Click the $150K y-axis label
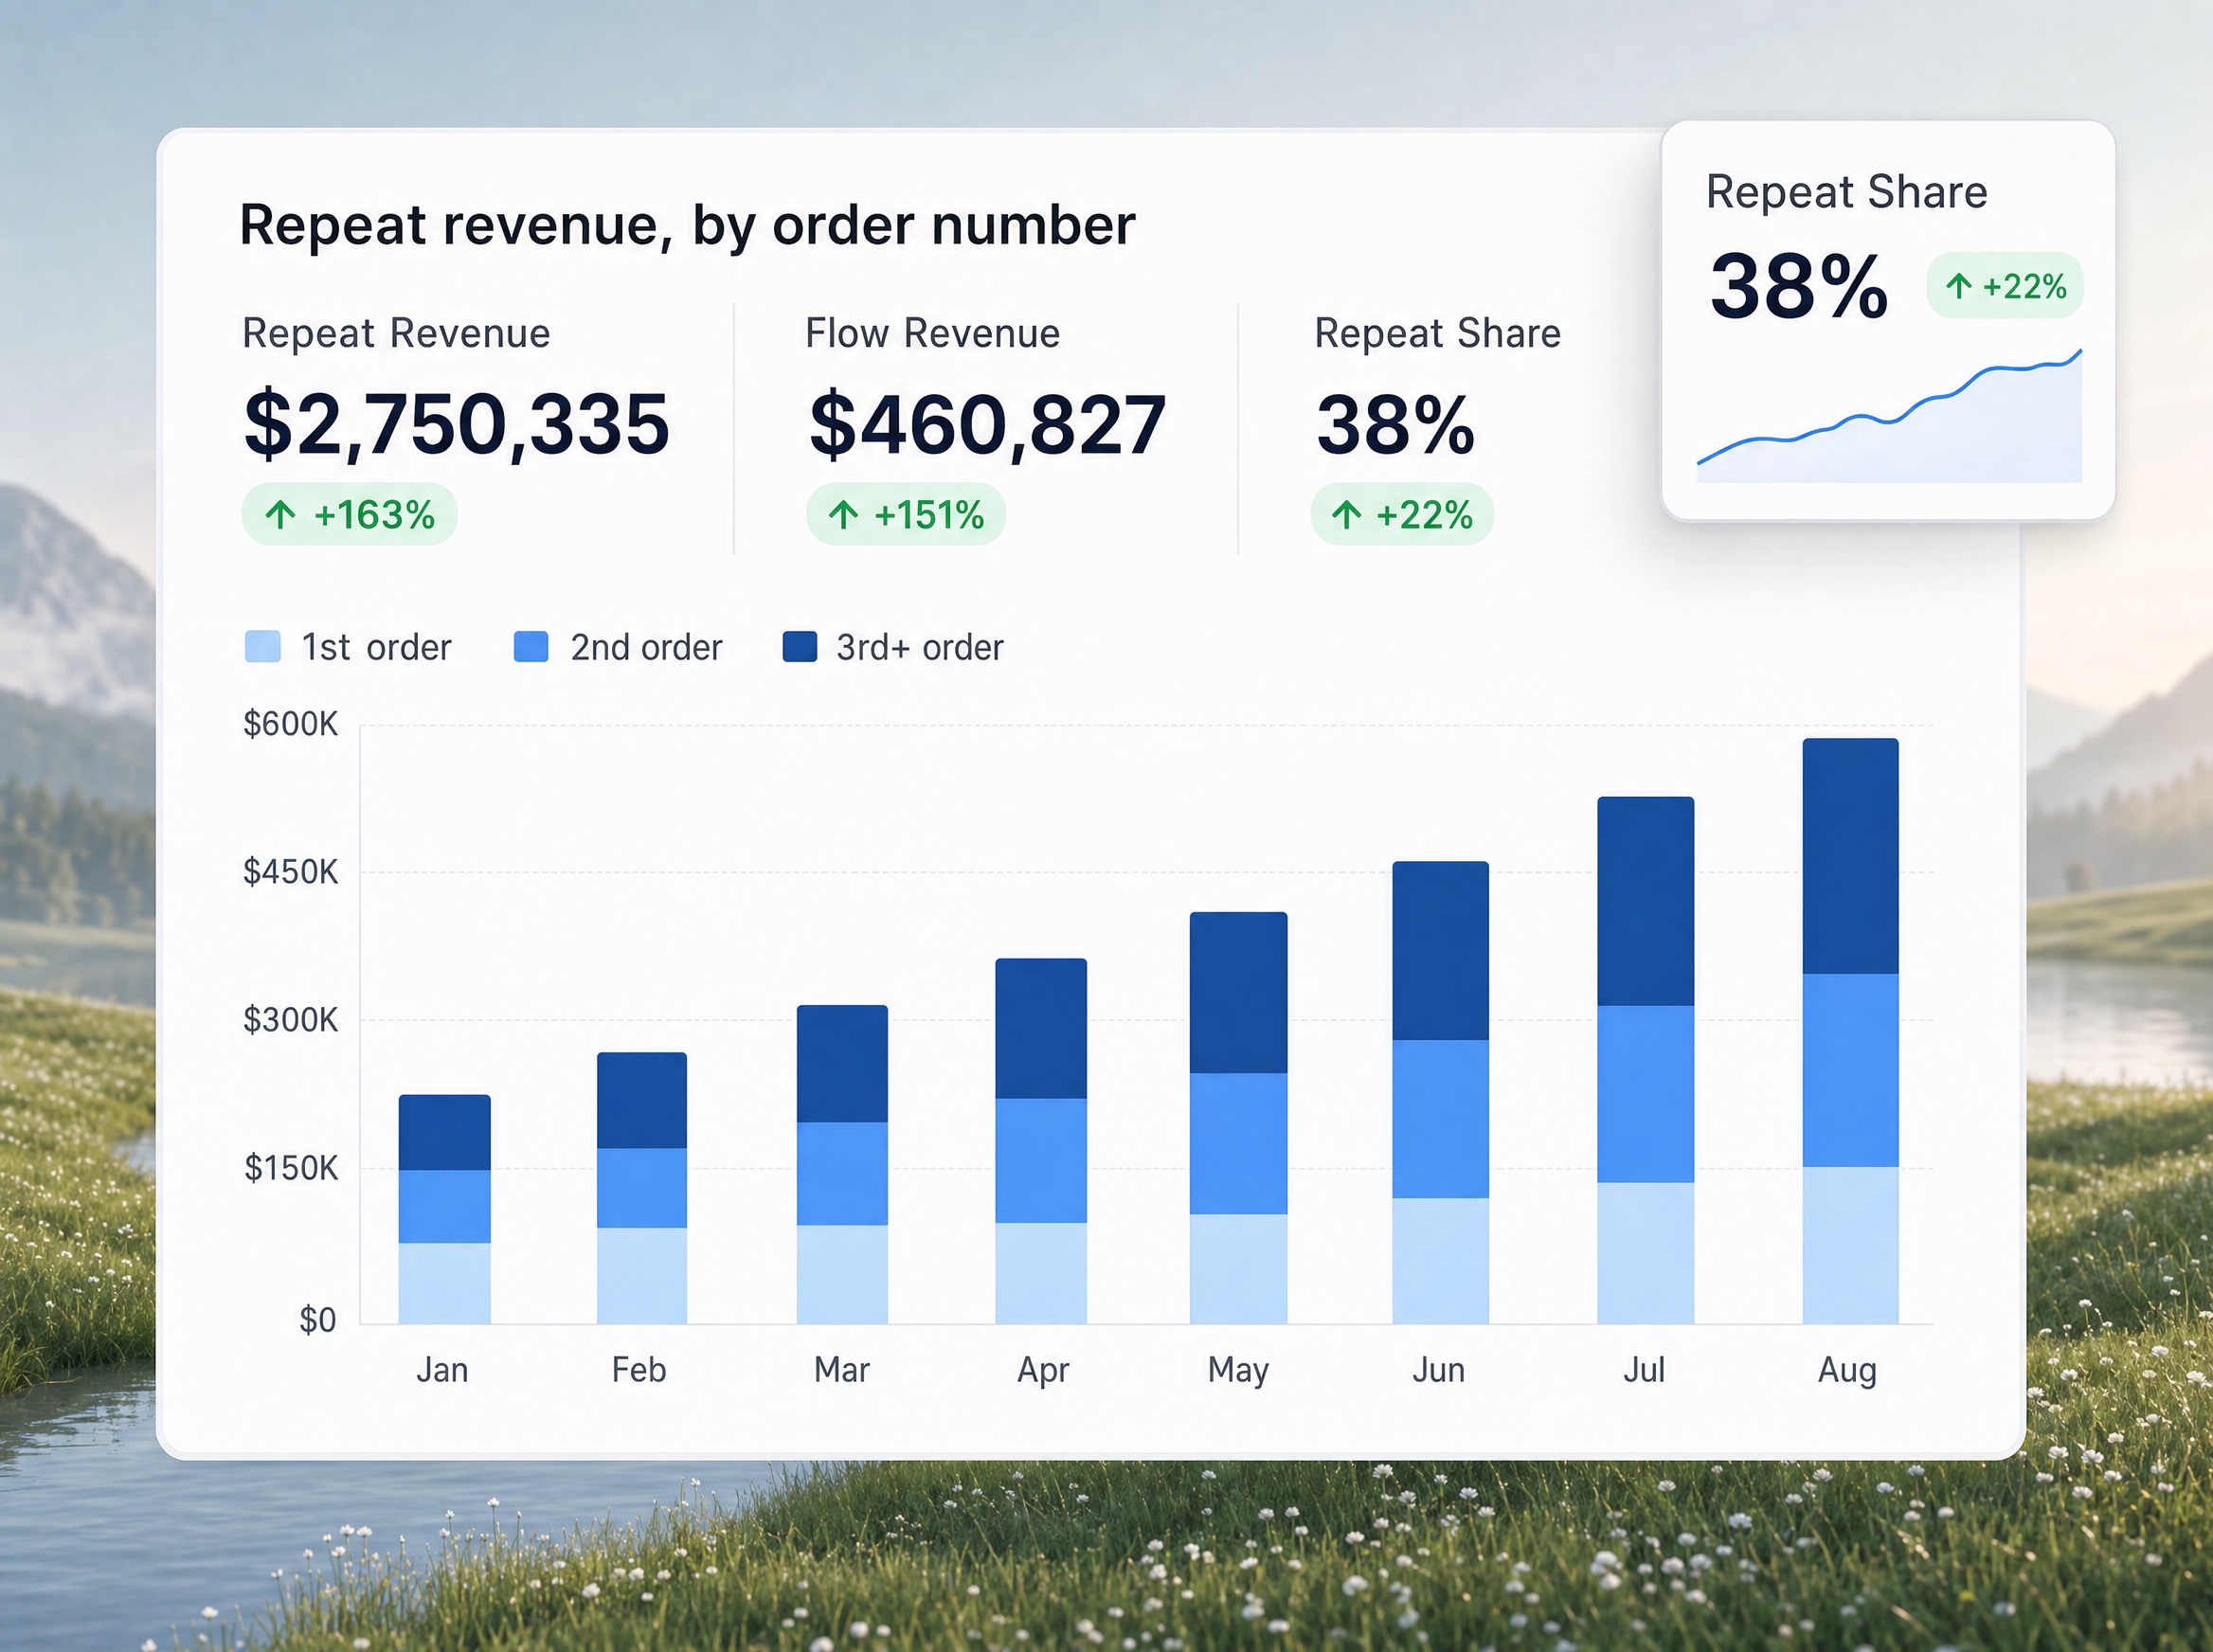This screenshot has height=1652, width=2213. point(291,1168)
